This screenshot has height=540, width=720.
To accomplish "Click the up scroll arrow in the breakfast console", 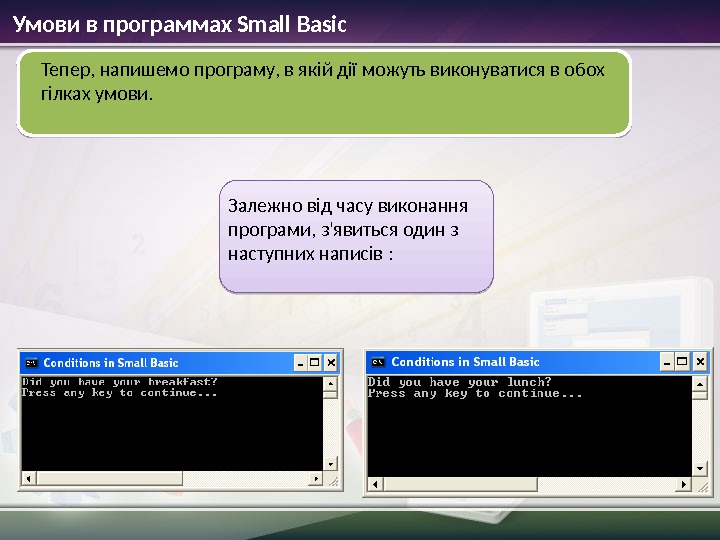I will coord(331,384).
